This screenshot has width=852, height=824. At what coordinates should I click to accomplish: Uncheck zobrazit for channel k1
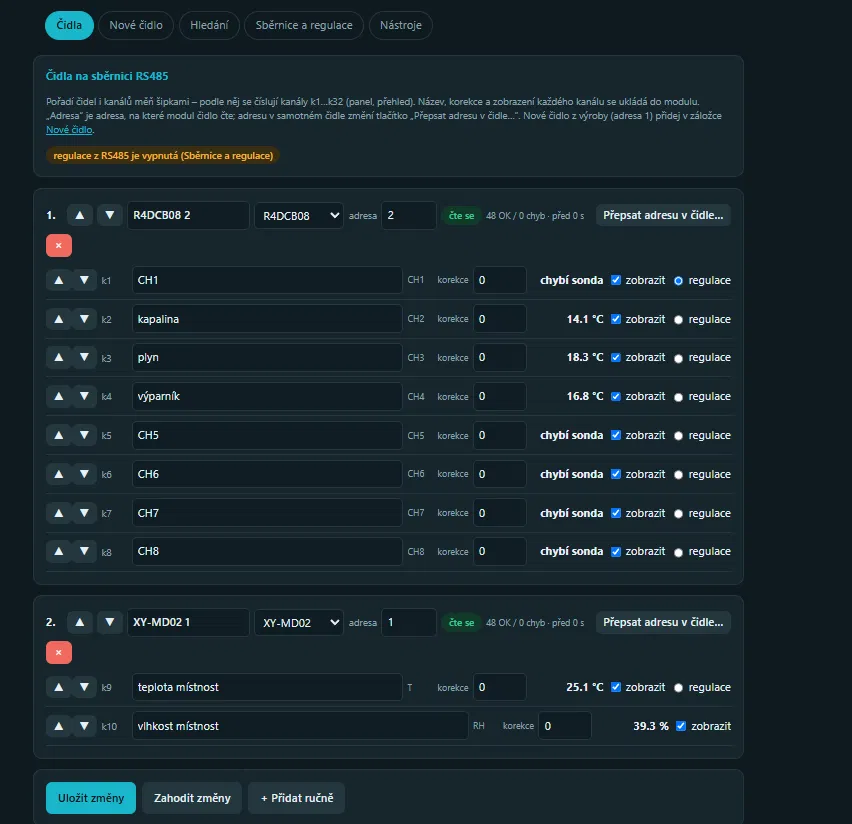click(x=616, y=280)
